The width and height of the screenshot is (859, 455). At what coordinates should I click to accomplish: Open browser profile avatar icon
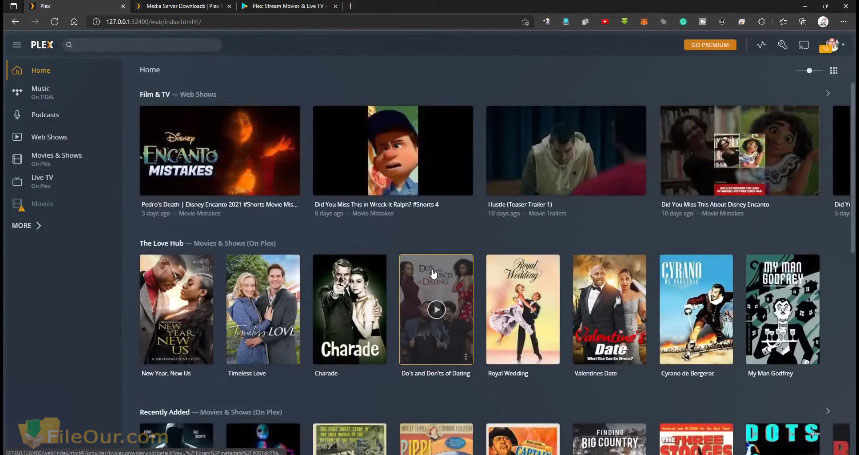click(823, 22)
